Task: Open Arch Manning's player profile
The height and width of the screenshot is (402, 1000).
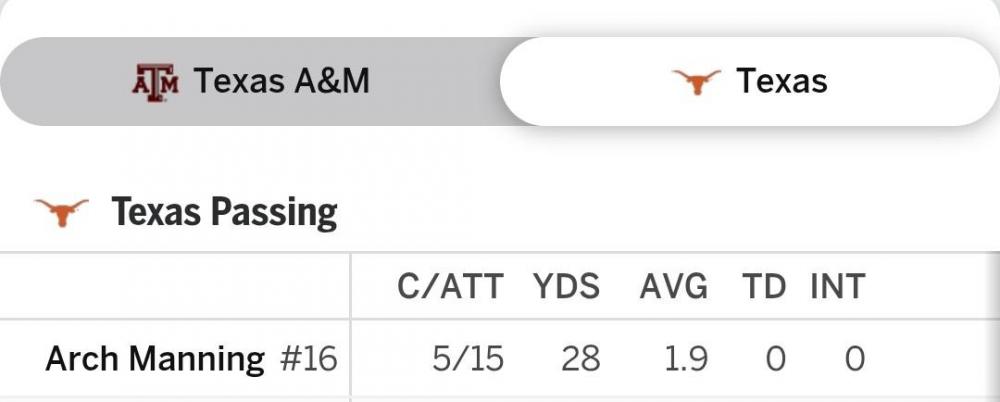Action: click(x=155, y=358)
